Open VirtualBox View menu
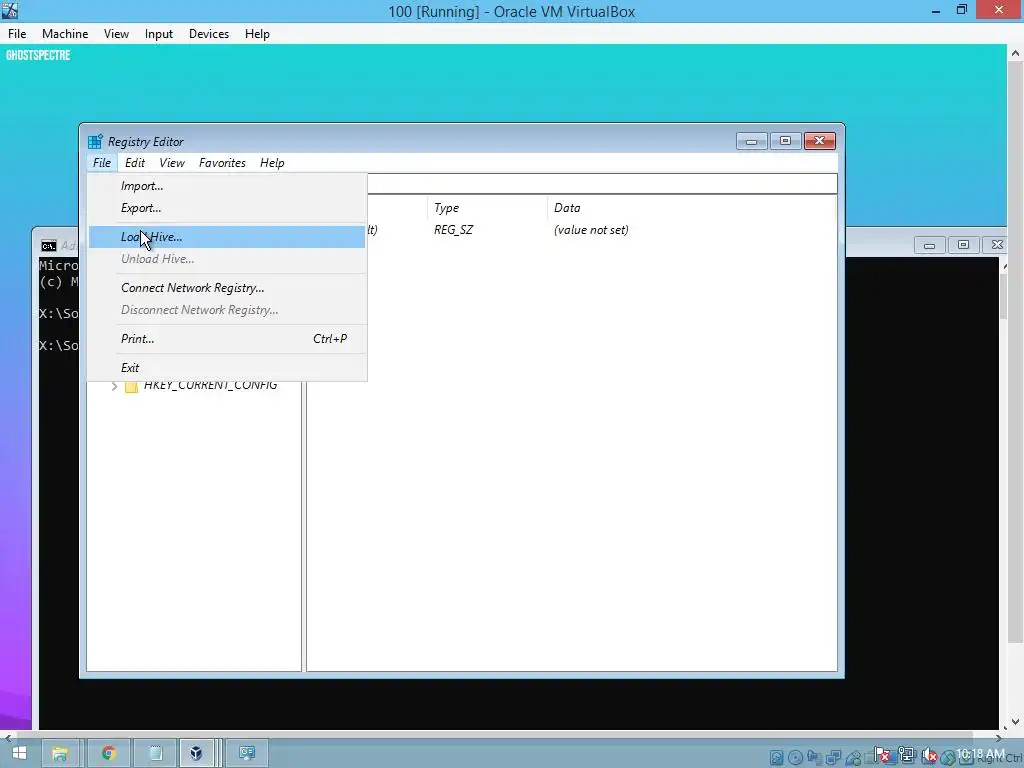 click(116, 34)
